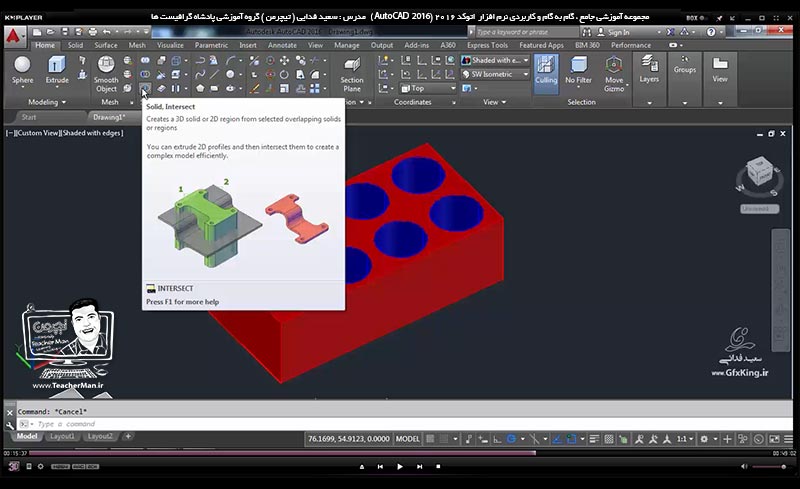Open the Express Tools ribbon tab
Screen dimensions: 800x489
pyautogui.click(x=487, y=45)
